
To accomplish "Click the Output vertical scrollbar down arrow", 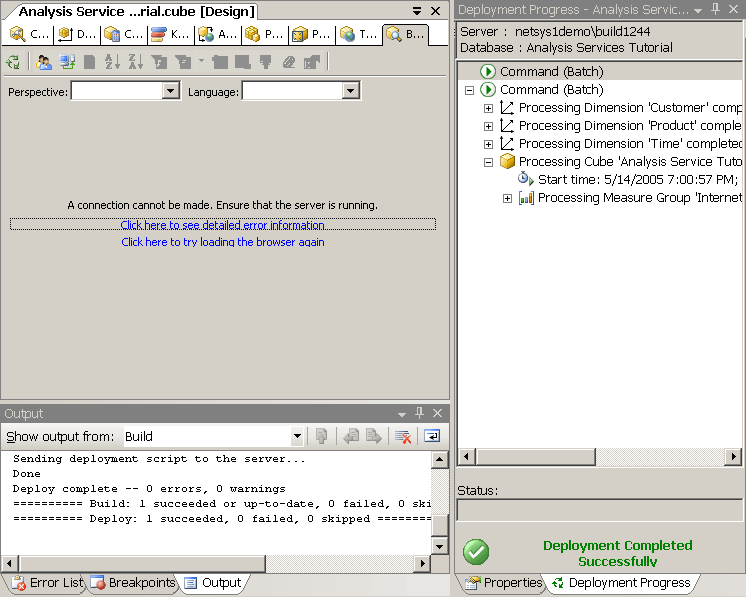I will click(439, 546).
